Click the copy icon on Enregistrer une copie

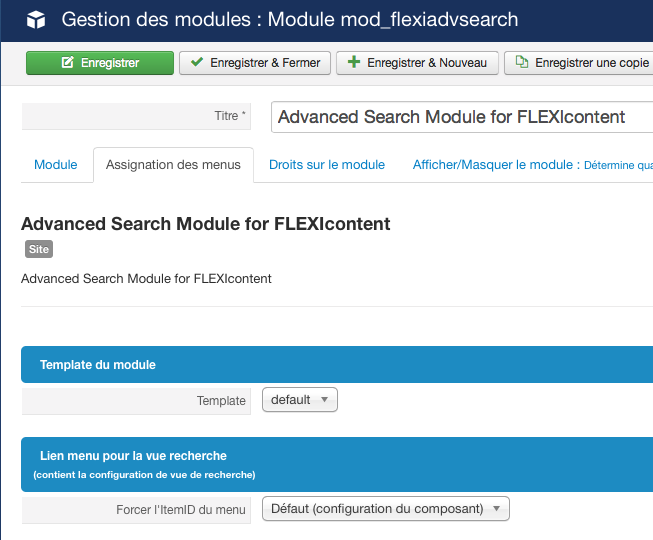pos(522,62)
